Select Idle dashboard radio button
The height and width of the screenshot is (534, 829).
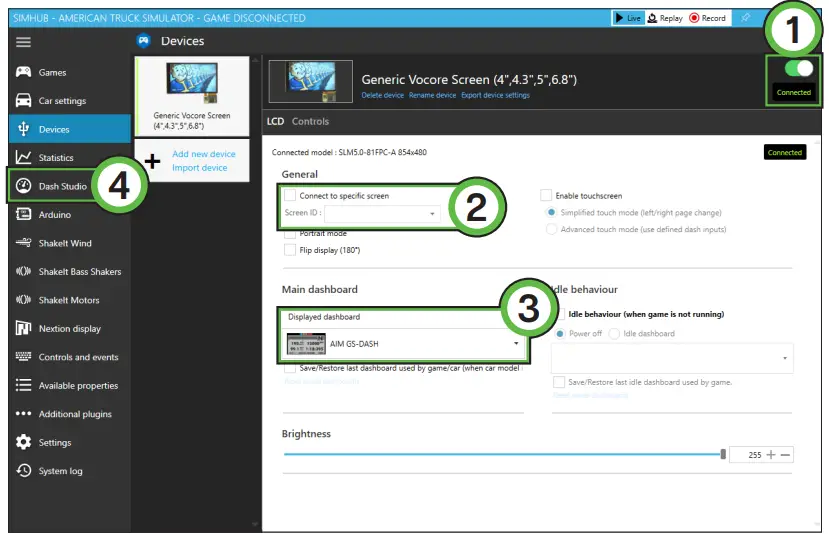pyautogui.click(x=614, y=334)
